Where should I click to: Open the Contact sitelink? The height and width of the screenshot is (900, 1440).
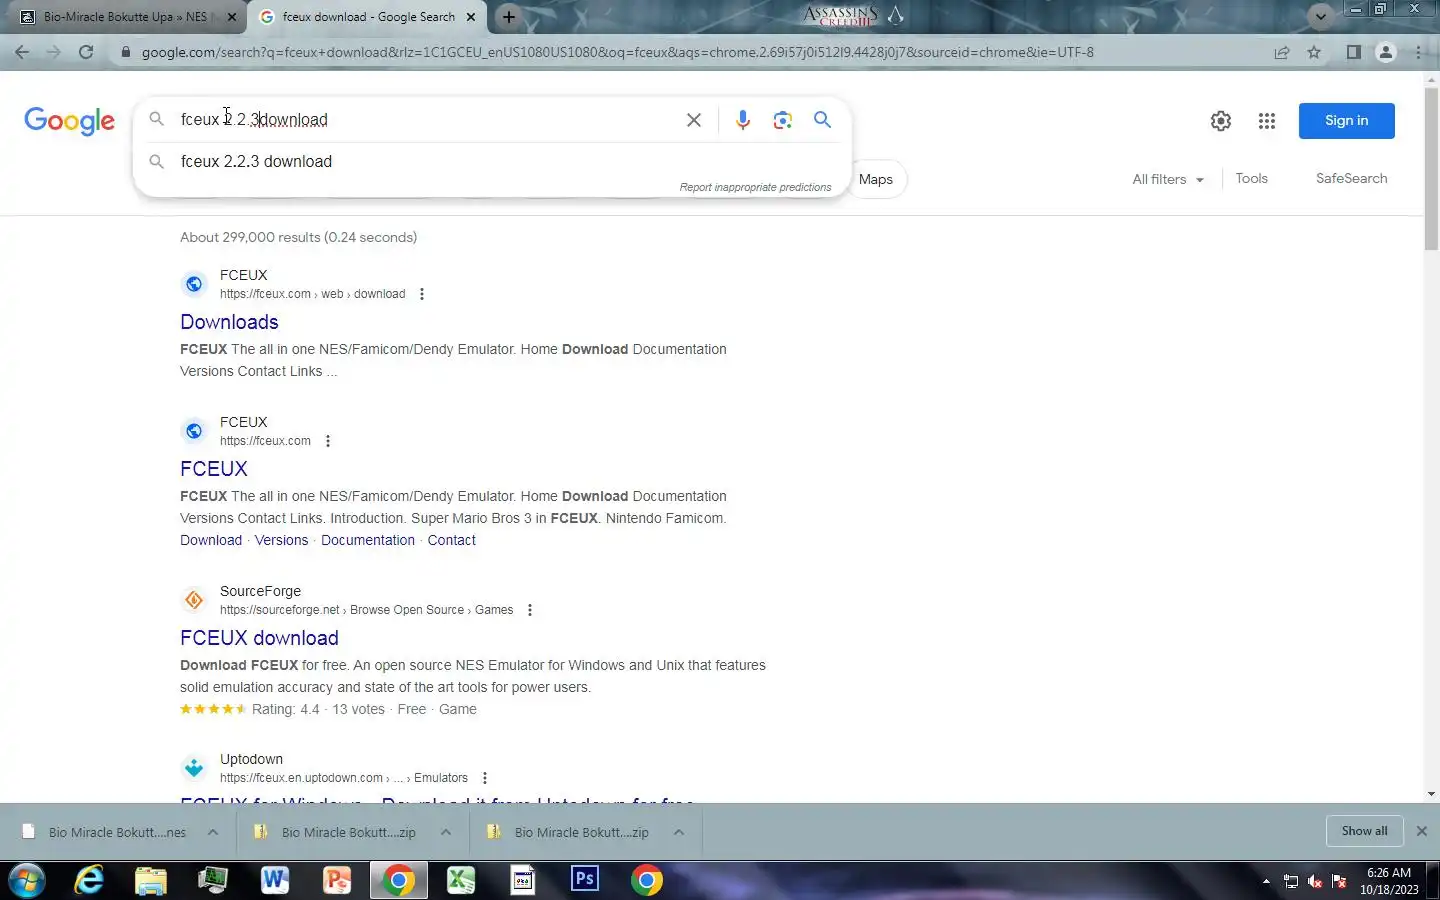click(452, 540)
